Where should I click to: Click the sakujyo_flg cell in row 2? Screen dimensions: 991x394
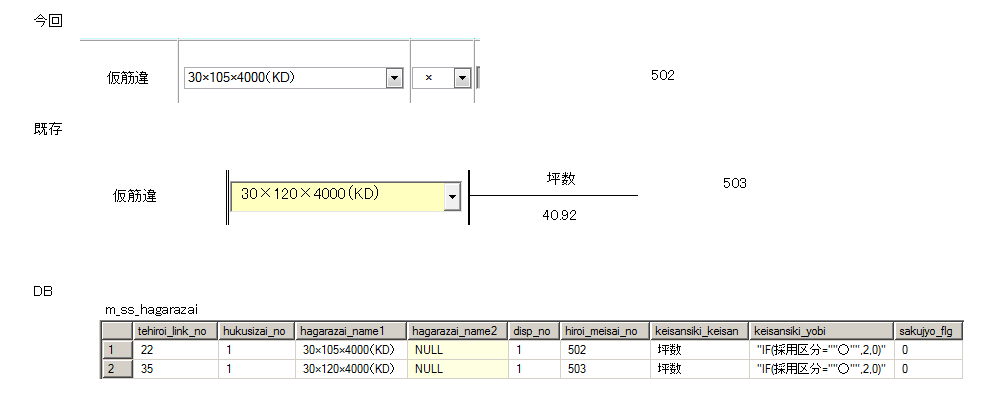(928, 369)
